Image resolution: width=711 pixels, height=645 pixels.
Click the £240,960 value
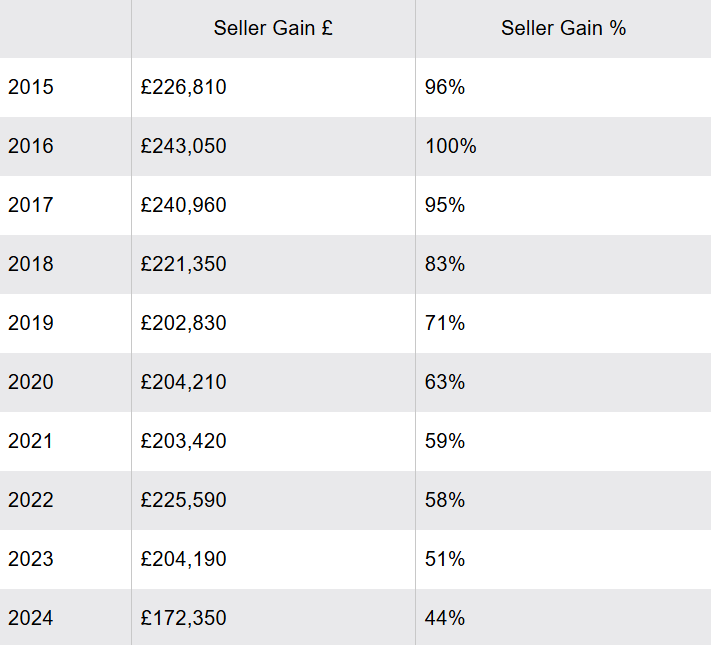[184, 205]
